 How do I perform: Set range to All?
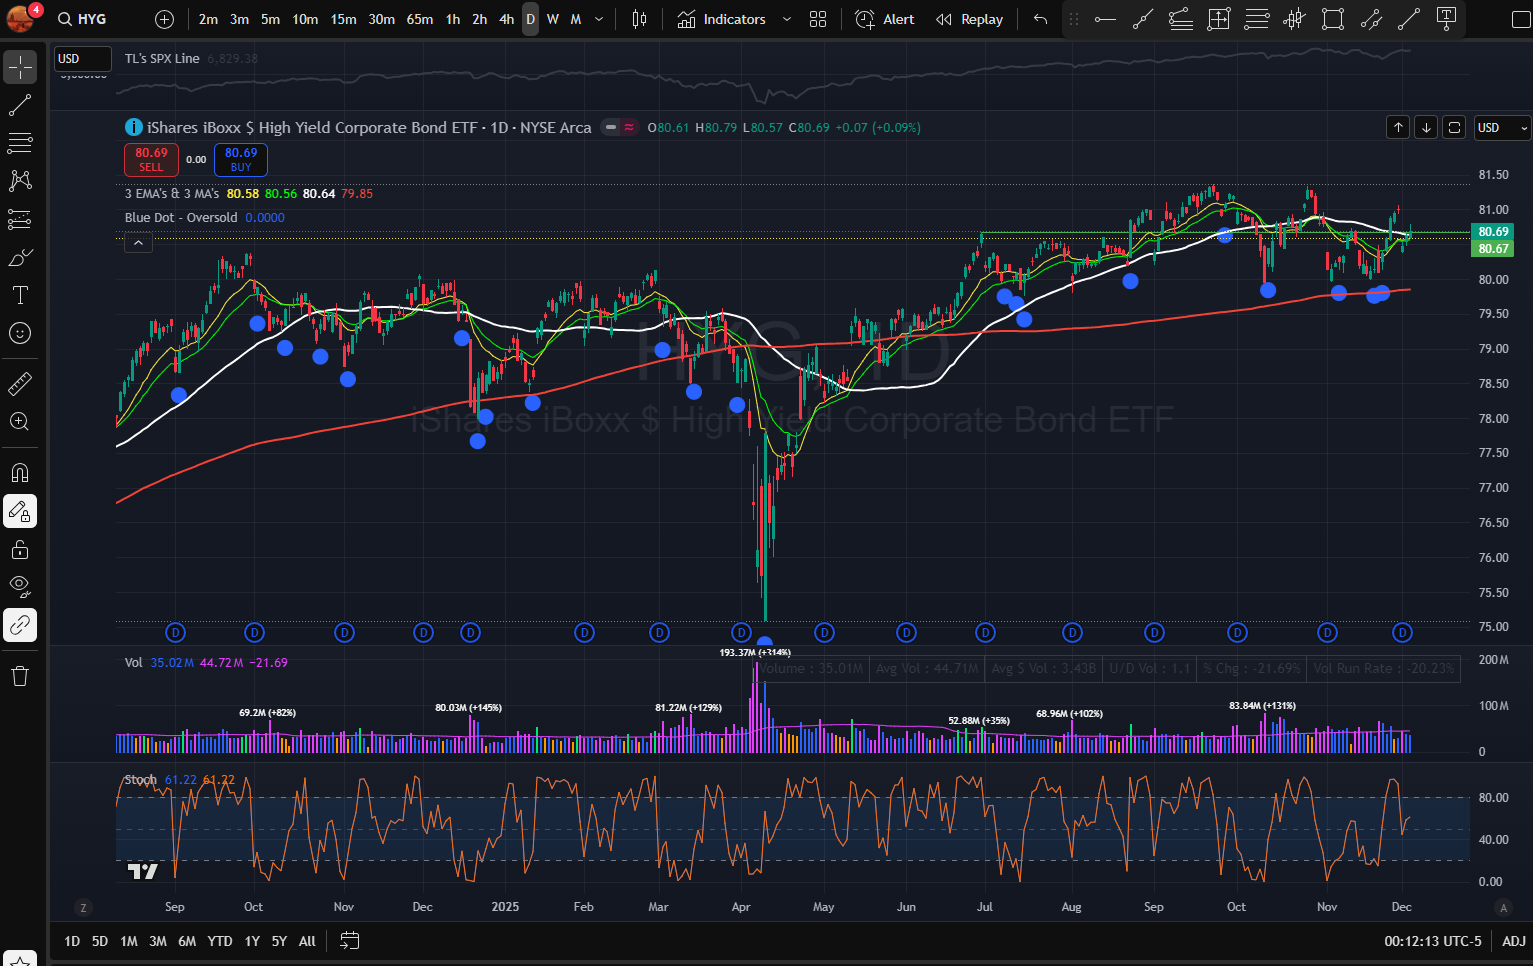point(307,941)
